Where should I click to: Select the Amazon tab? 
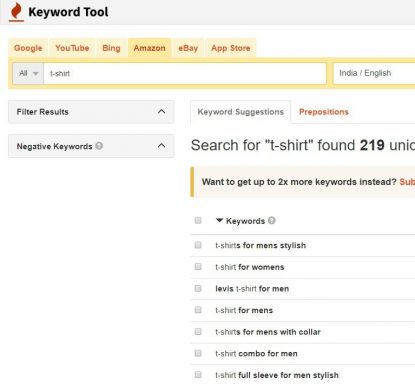pyautogui.click(x=150, y=48)
